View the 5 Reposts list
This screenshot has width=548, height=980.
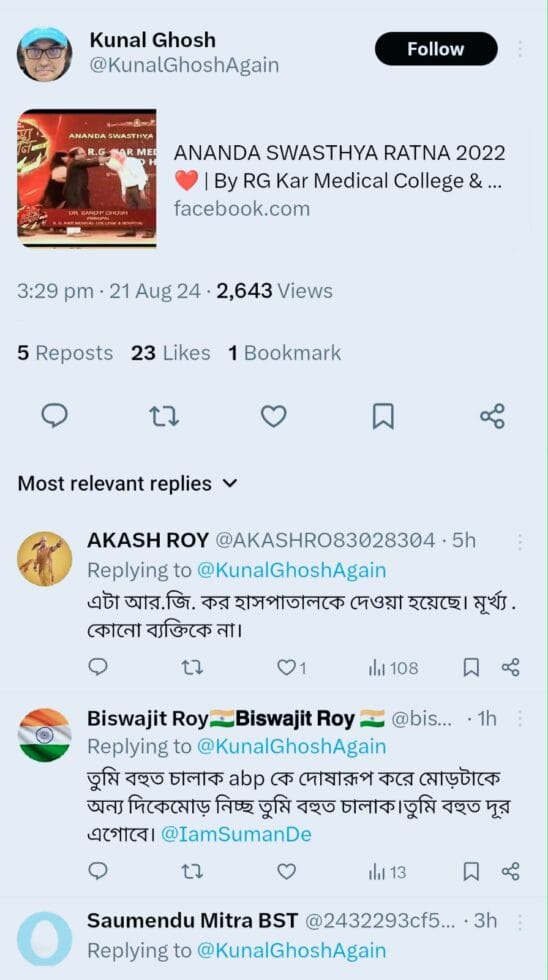point(65,353)
